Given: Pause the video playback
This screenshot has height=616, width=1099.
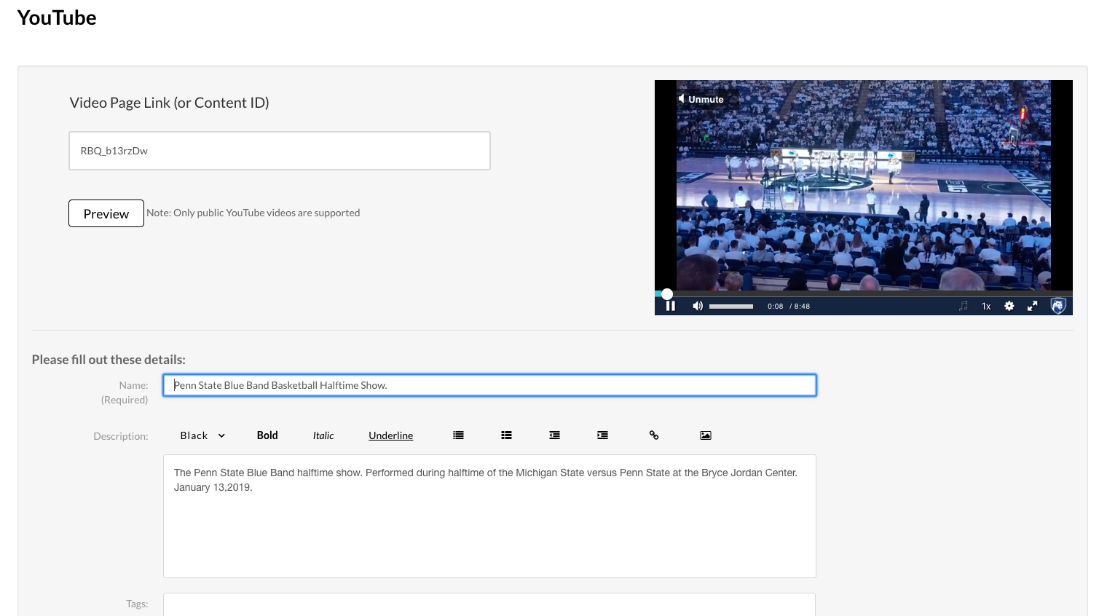Looking at the screenshot, I should click(x=670, y=306).
